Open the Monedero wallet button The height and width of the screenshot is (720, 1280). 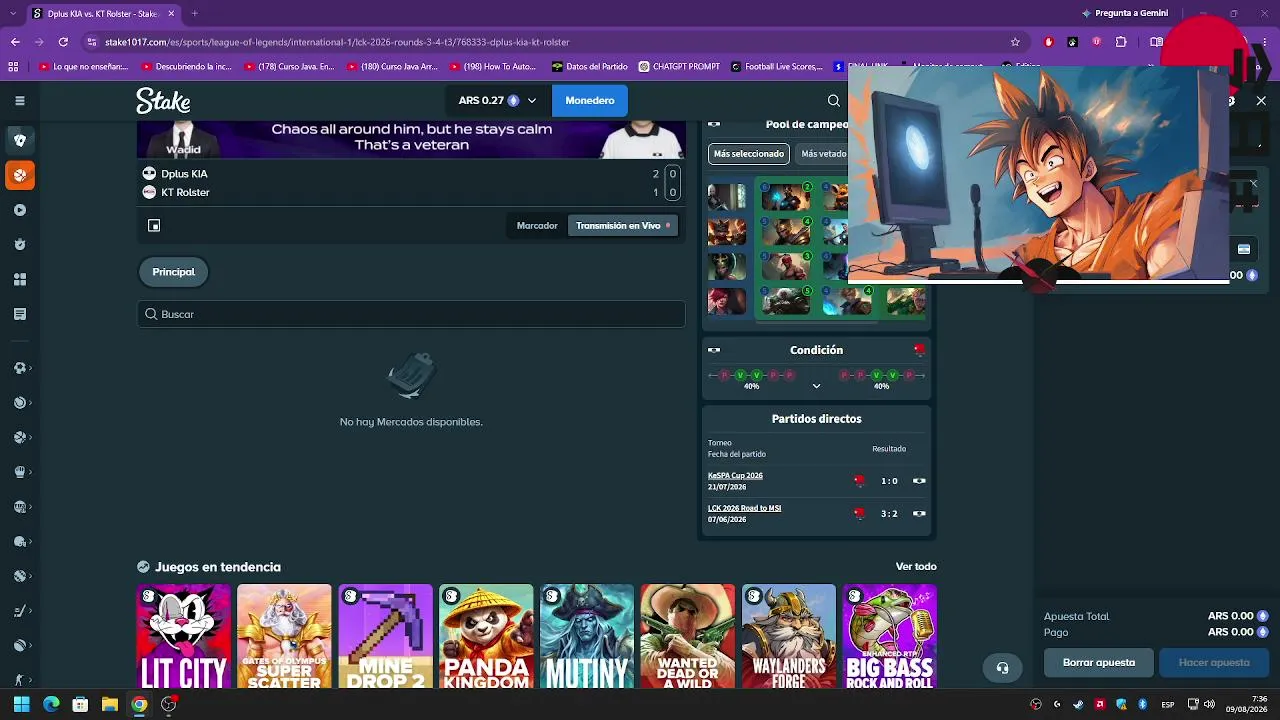(x=590, y=100)
